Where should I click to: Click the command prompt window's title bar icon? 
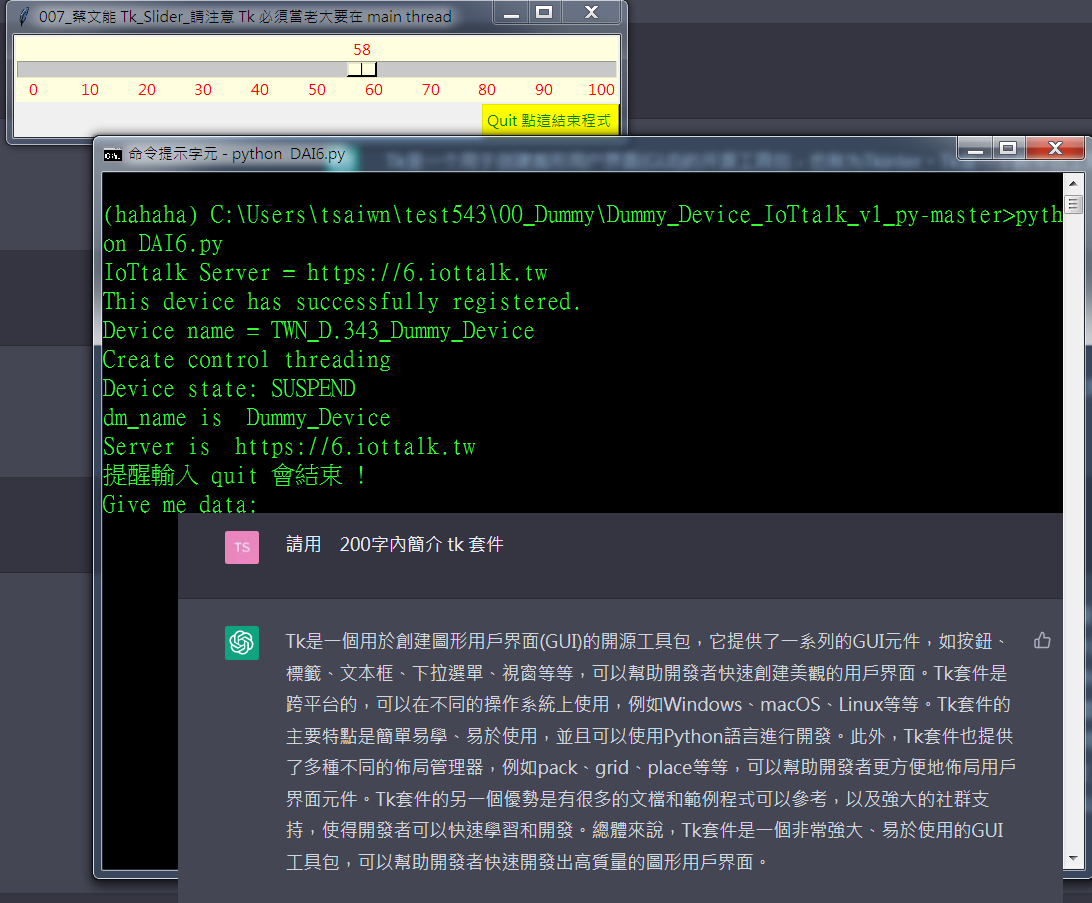(x=113, y=154)
